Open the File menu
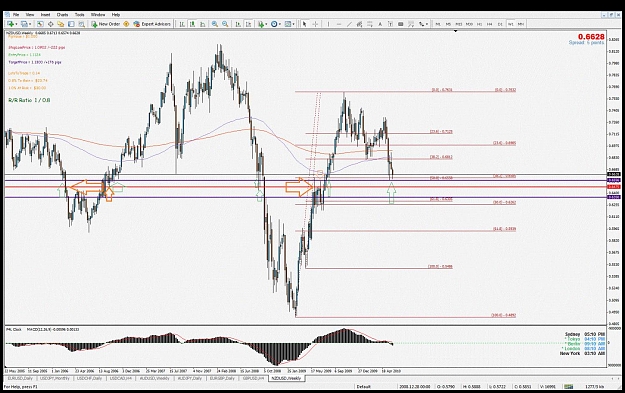625x393 pixels. point(16,15)
